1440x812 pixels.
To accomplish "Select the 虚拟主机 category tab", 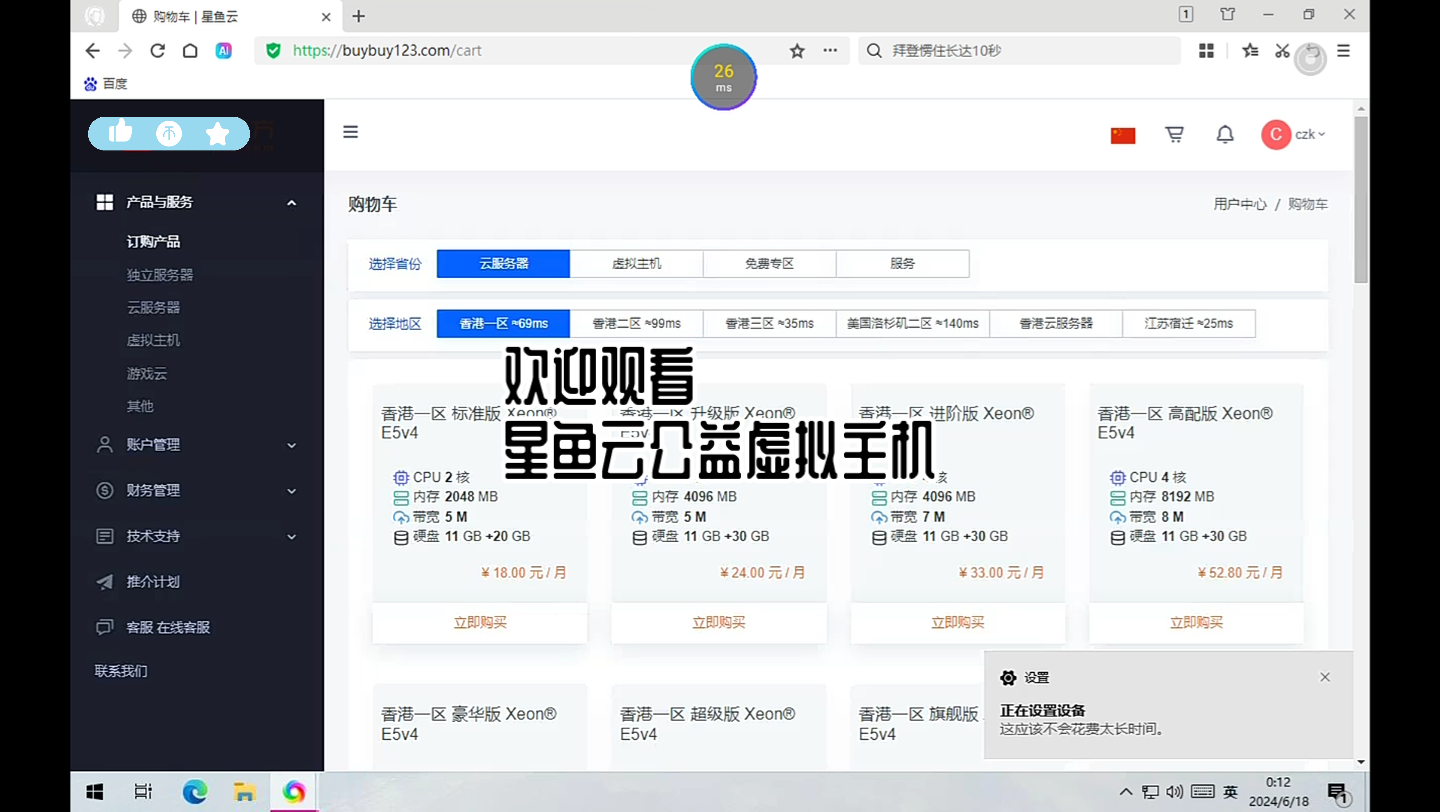I will coord(637,264).
